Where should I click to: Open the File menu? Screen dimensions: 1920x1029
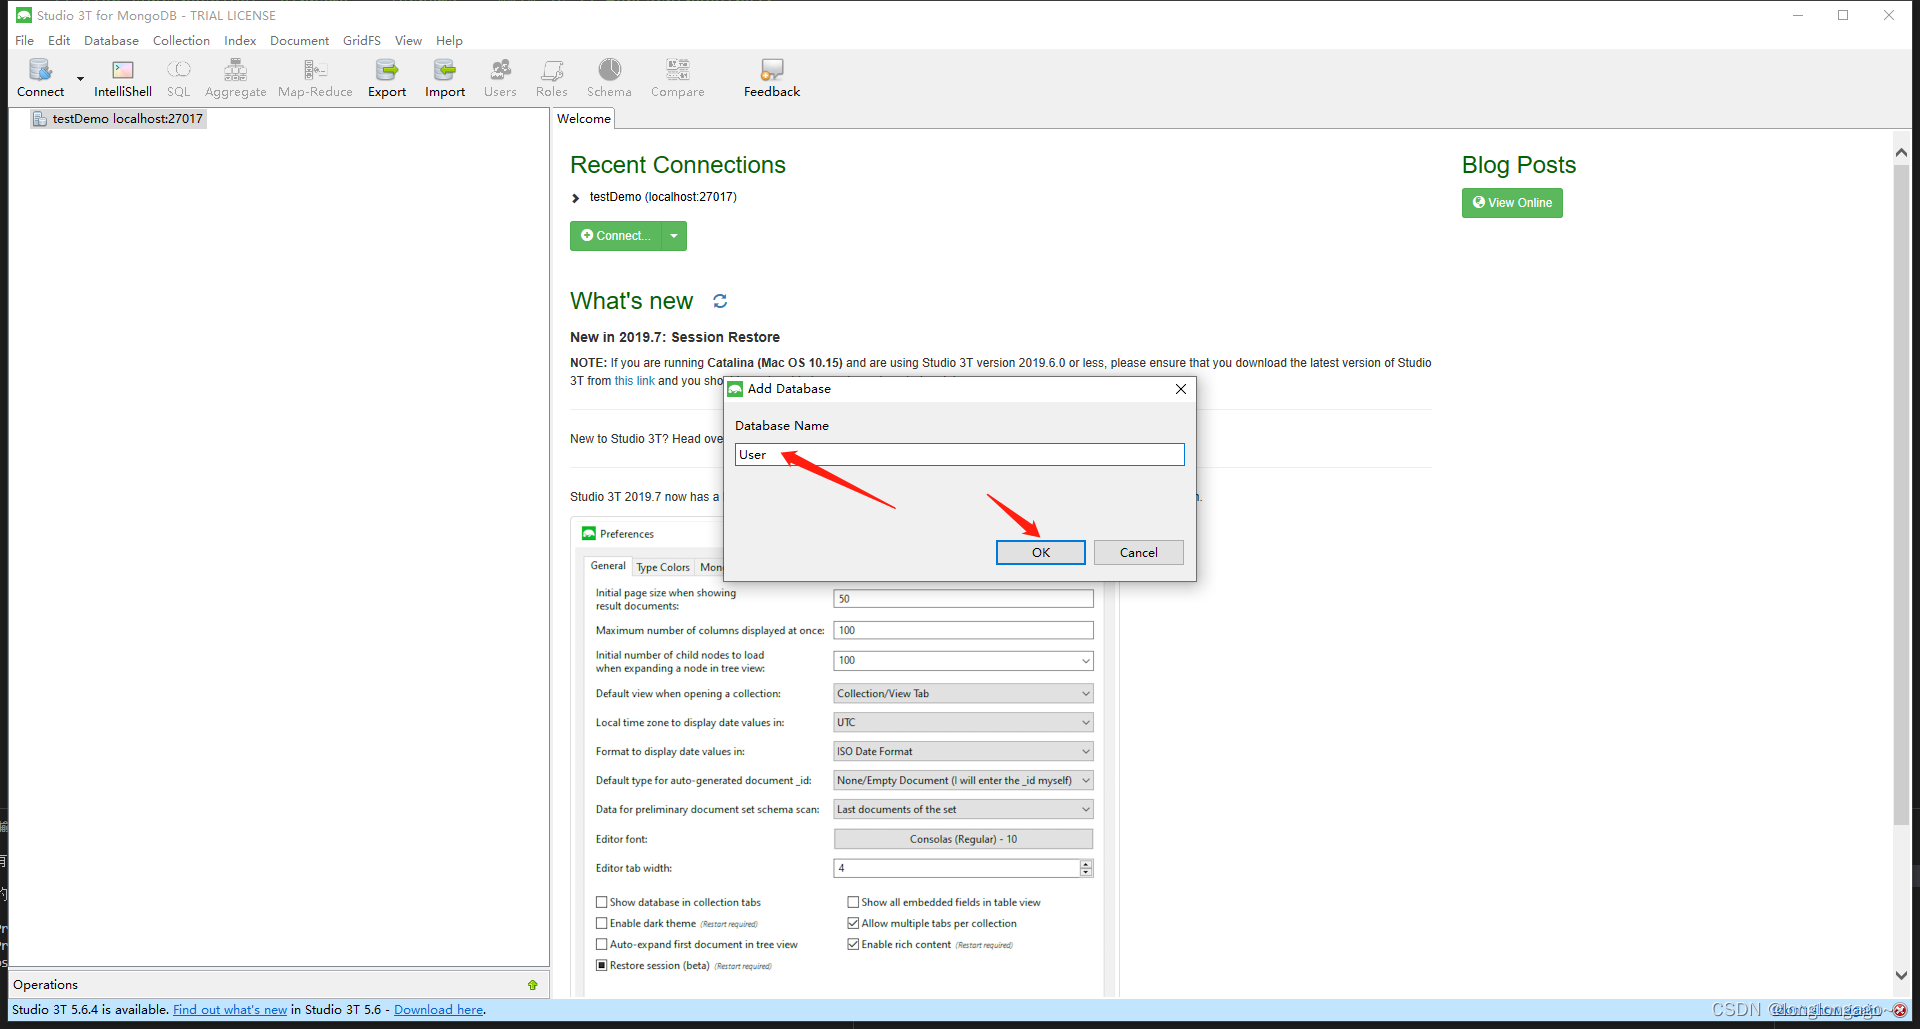coord(25,41)
